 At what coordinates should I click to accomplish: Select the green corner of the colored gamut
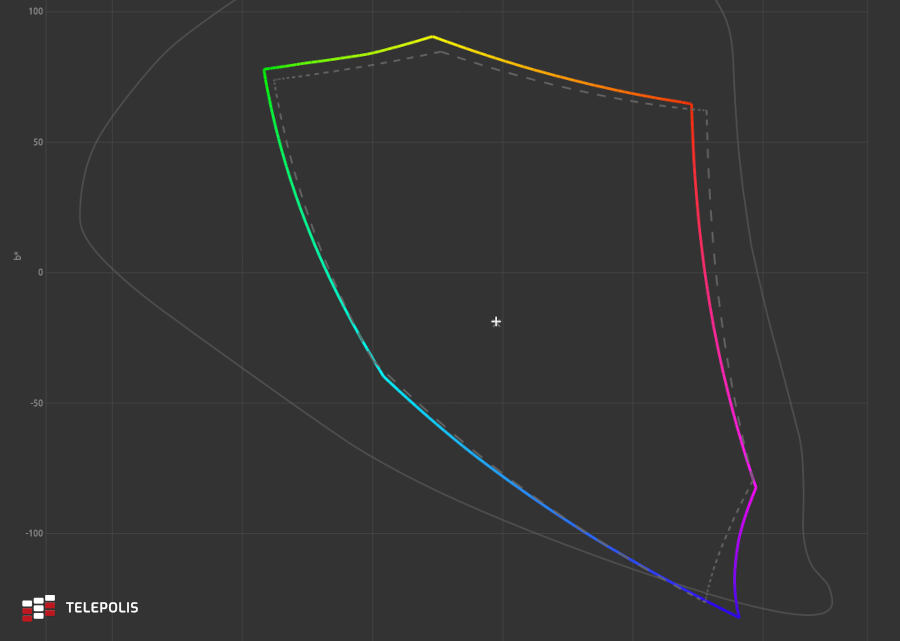(264, 69)
